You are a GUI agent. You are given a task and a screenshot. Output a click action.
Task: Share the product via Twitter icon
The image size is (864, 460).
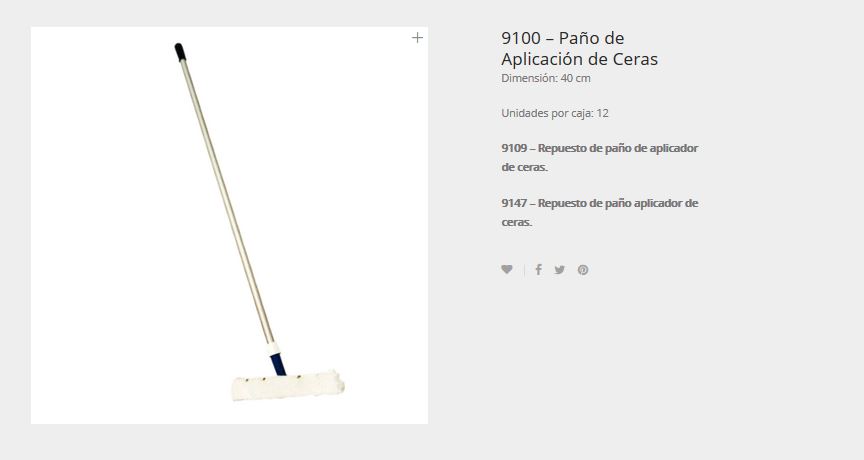pyautogui.click(x=560, y=270)
